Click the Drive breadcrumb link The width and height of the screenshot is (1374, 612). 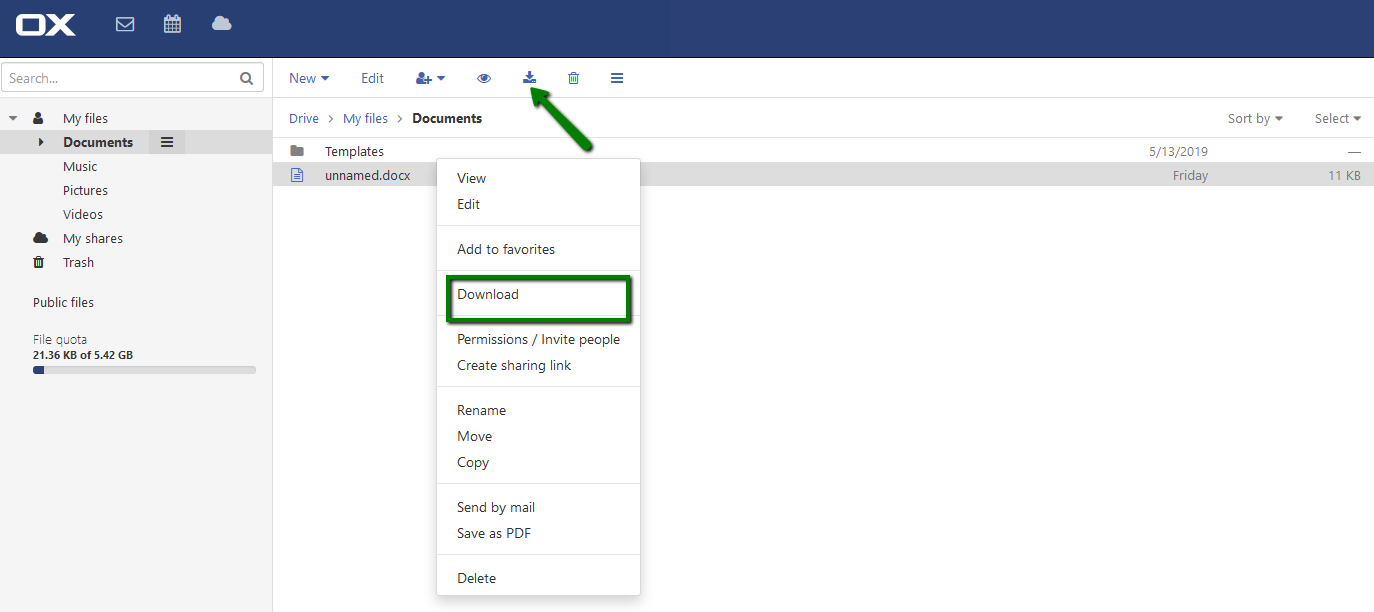tap(304, 118)
